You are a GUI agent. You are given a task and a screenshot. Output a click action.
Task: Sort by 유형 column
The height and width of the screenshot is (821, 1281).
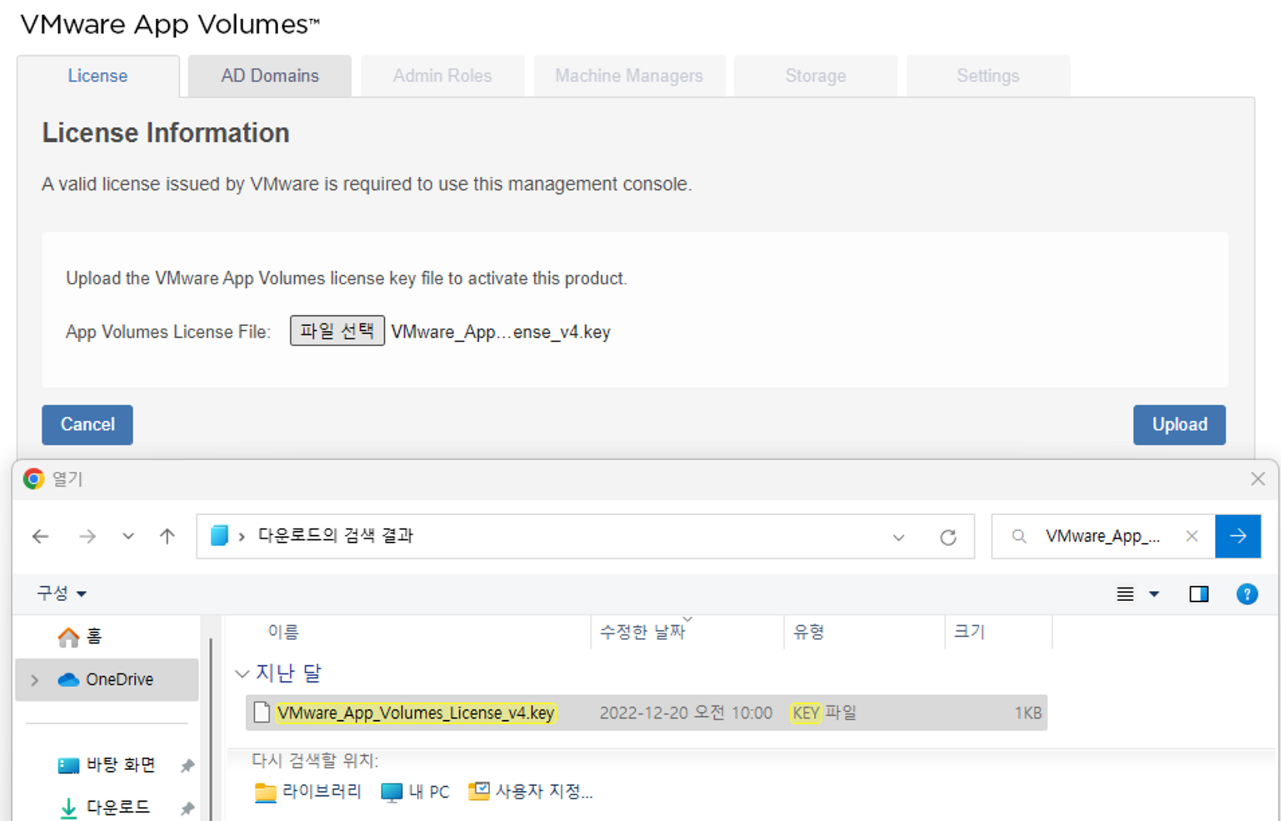click(809, 632)
